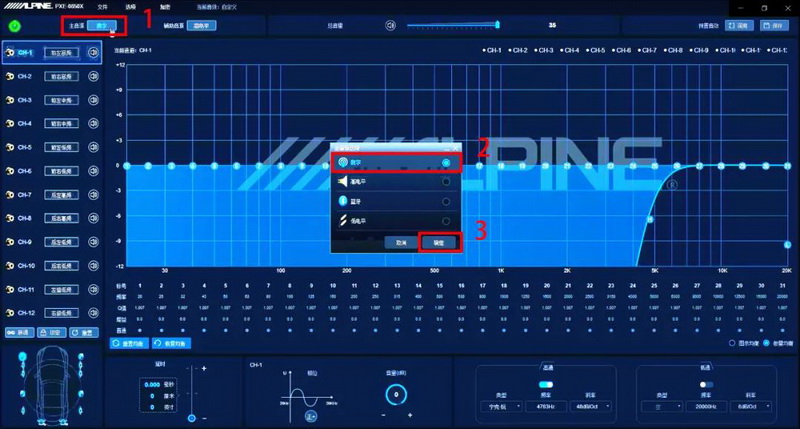
Task: Click the reset button beside the lock
Action: (83, 333)
